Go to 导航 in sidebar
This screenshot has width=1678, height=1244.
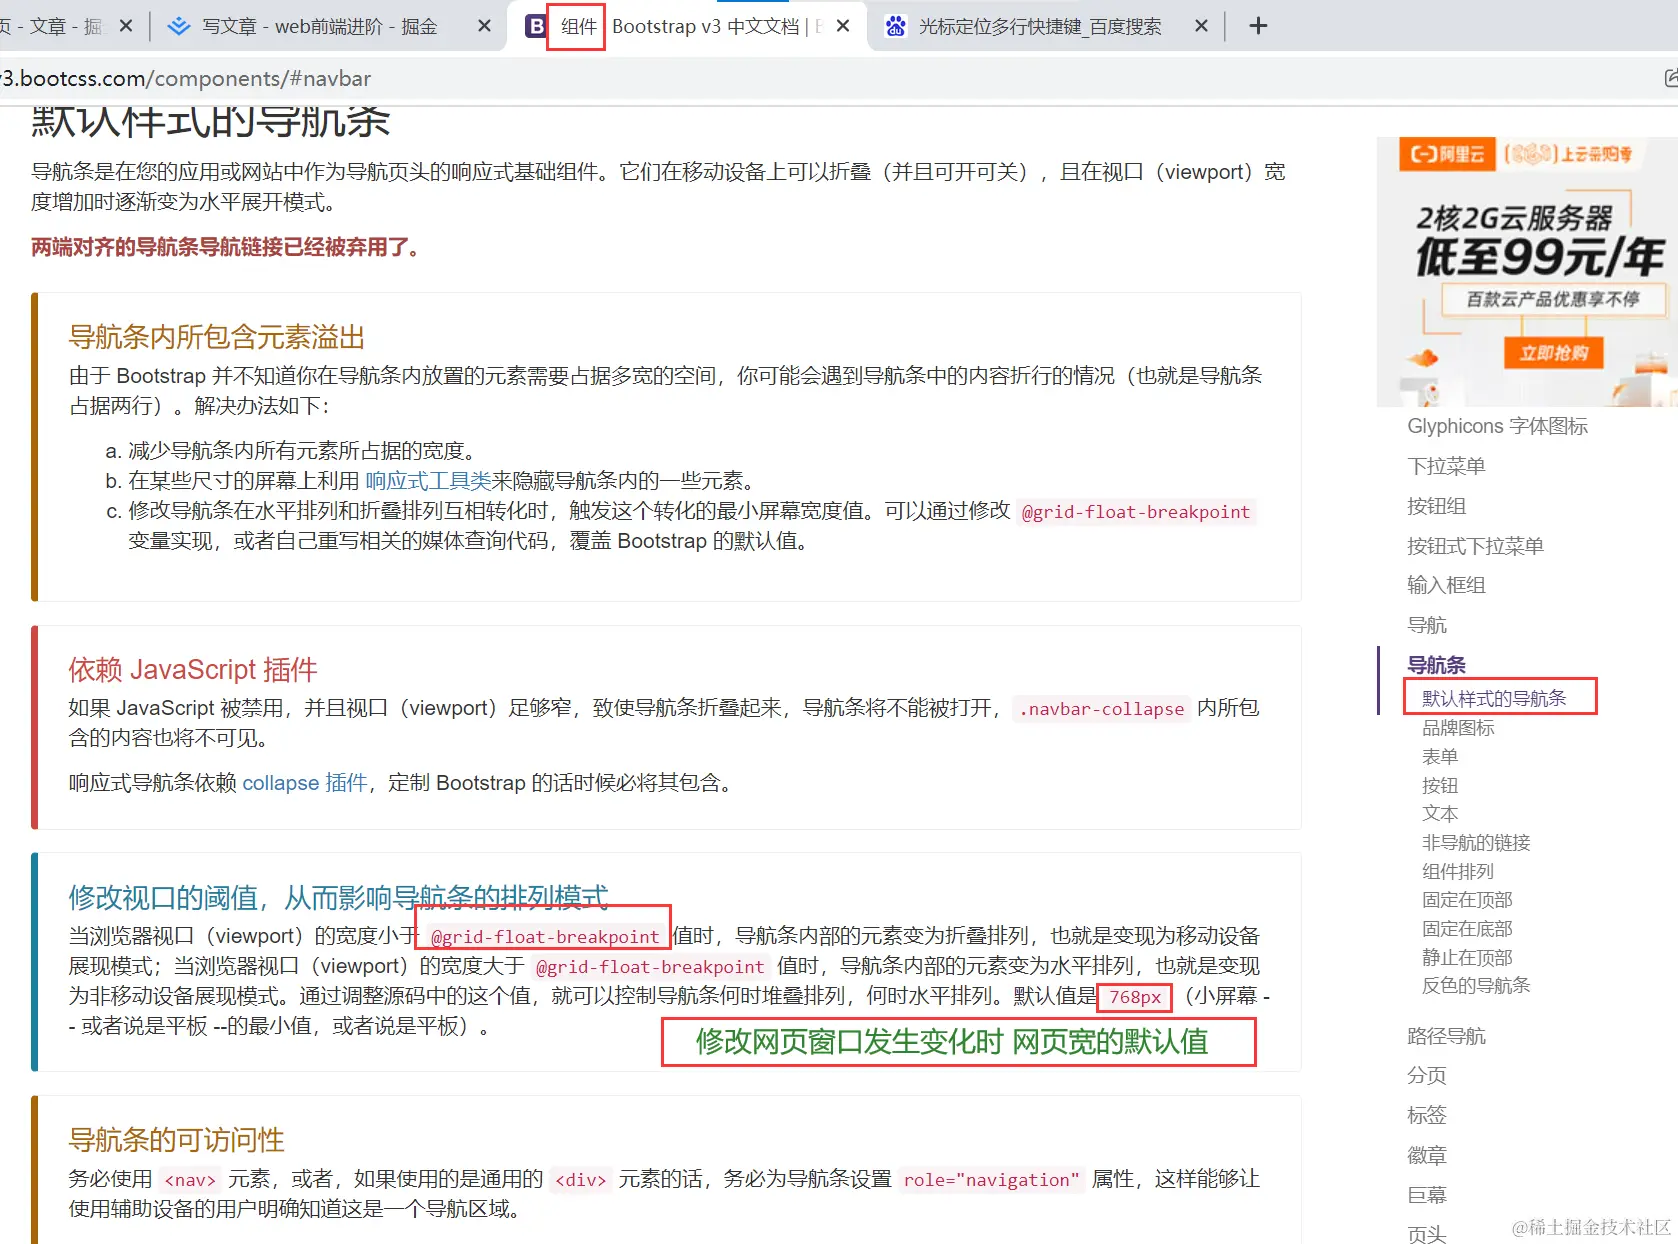click(1427, 625)
